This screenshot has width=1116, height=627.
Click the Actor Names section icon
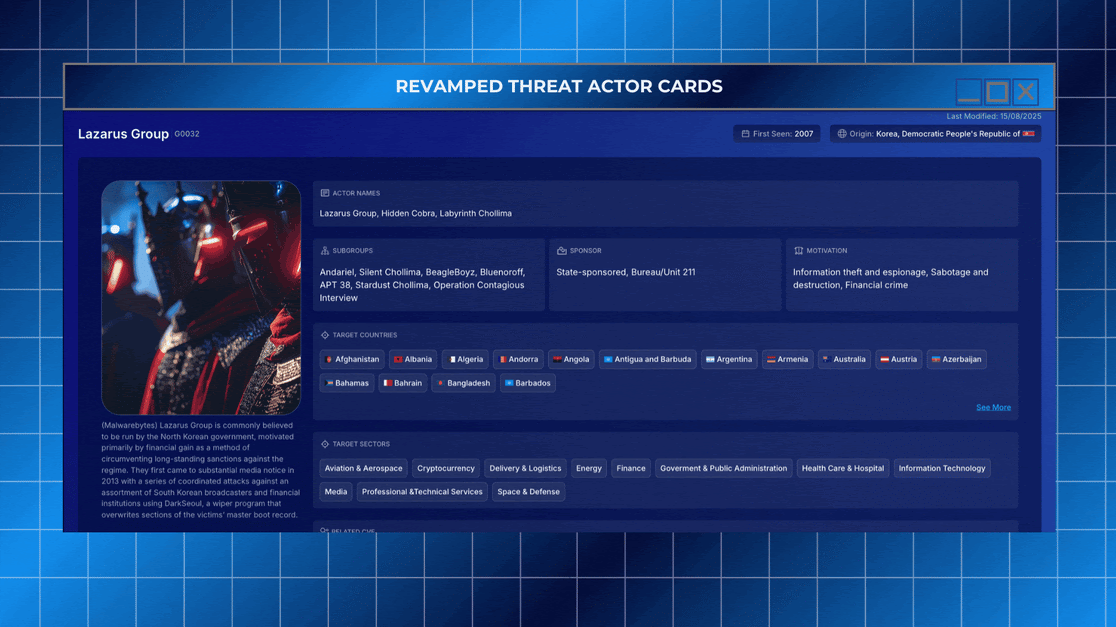pyautogui.click(x=325, y=193)
